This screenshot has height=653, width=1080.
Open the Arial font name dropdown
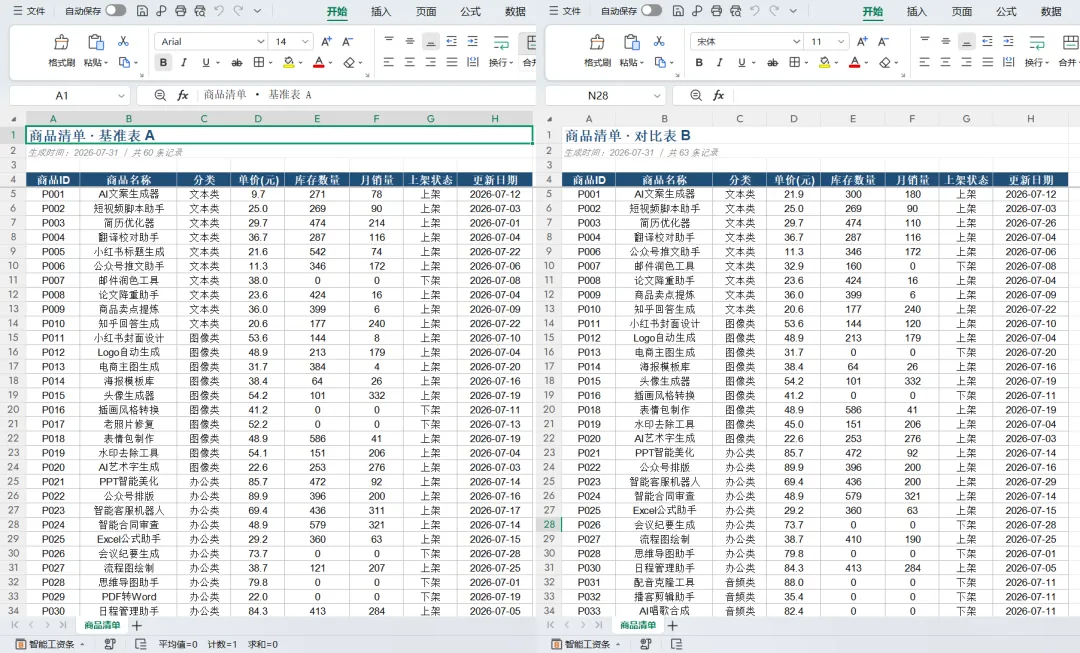260,41
